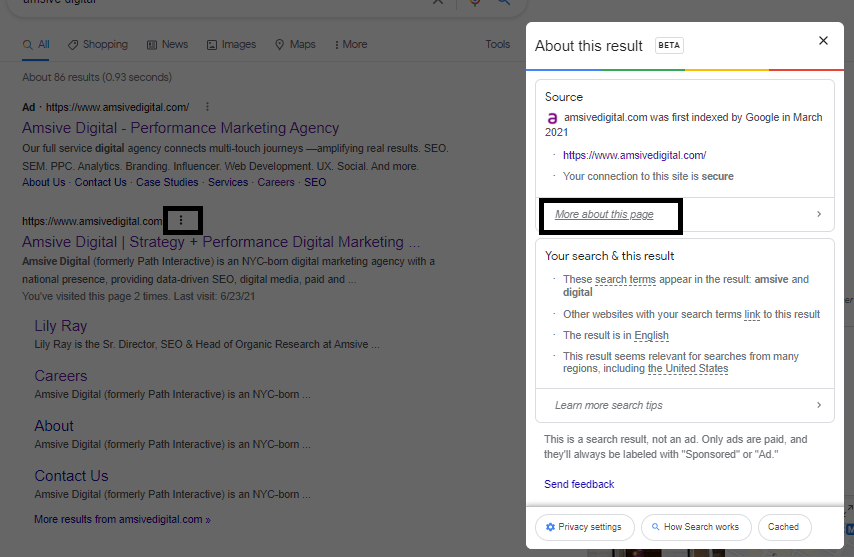Open three-dot menu beside organic amsivedigital.com URL
The image size is (854, 557).
coord(181,221)
